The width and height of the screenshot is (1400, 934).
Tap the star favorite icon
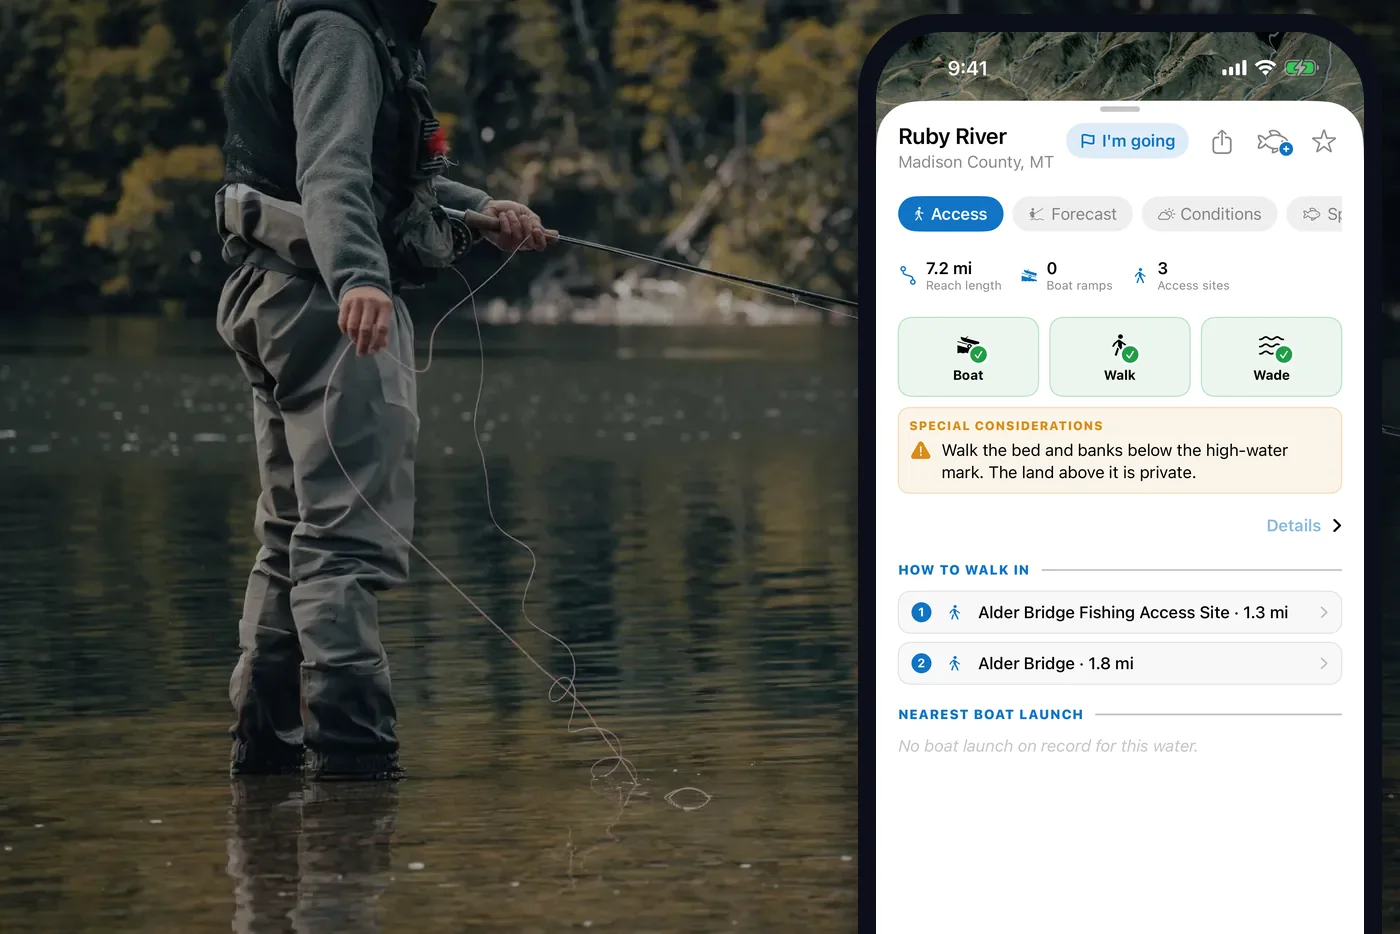tap(1324, 142)
